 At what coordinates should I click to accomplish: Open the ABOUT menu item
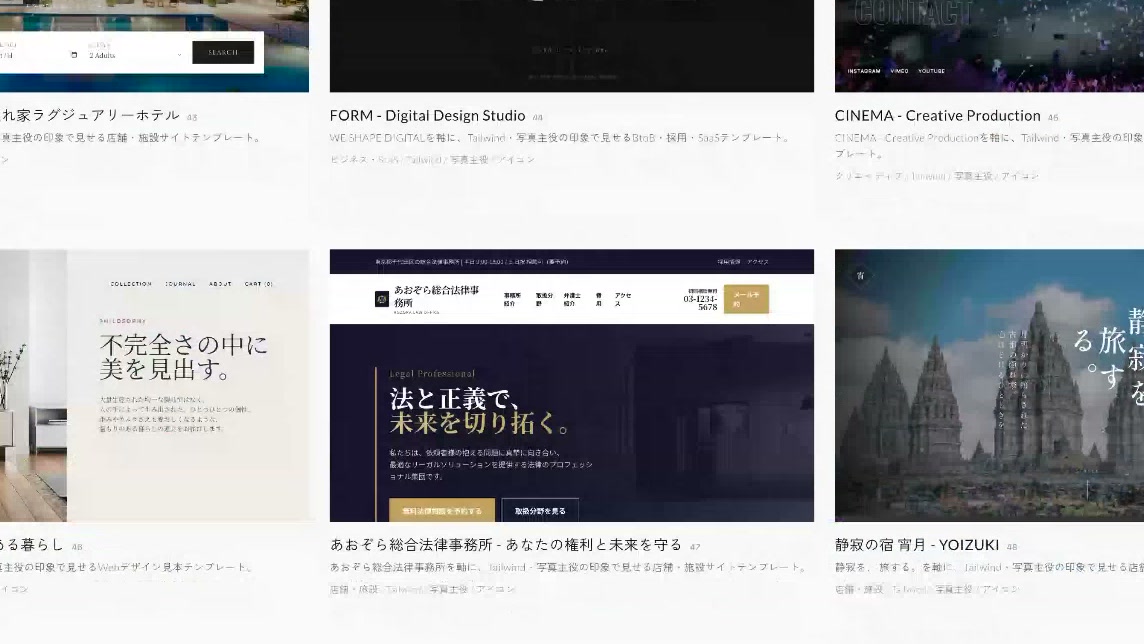(x=220, y=284)
